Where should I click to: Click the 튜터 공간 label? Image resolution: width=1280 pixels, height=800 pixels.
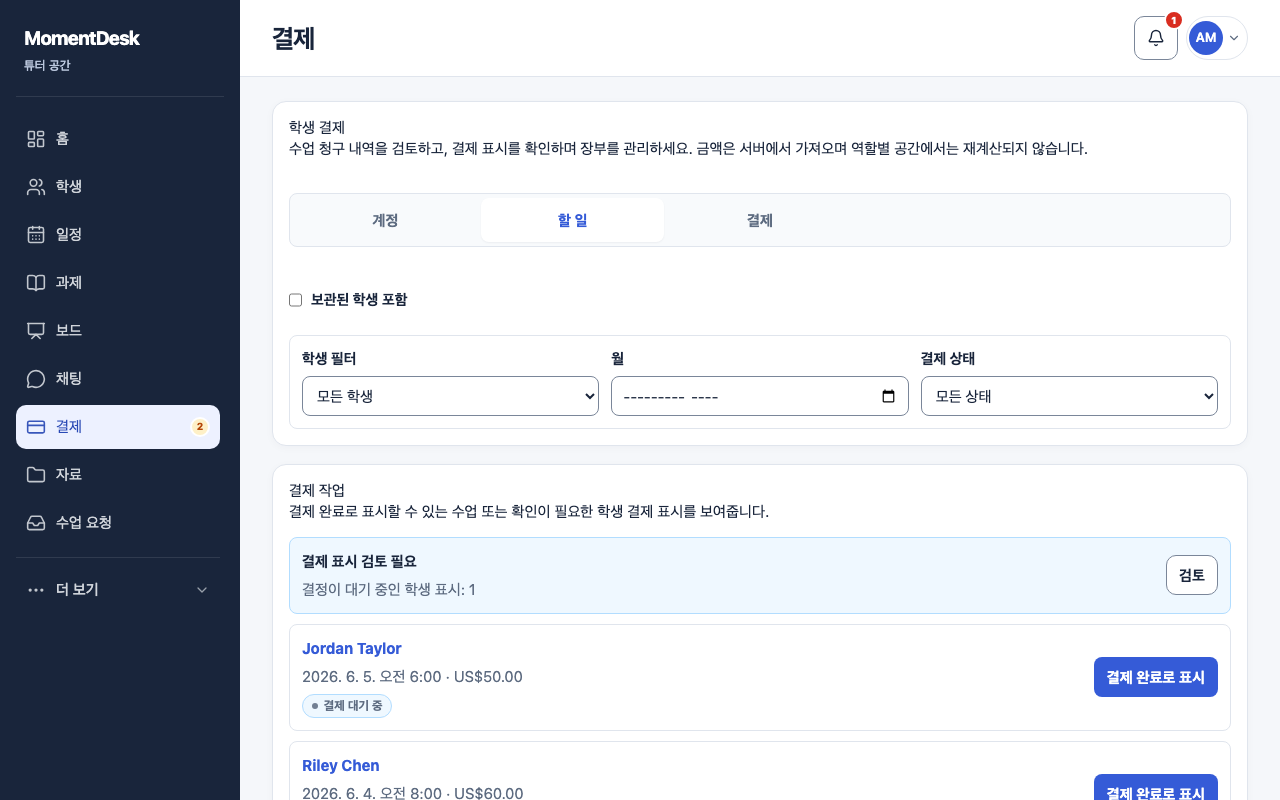47,66
